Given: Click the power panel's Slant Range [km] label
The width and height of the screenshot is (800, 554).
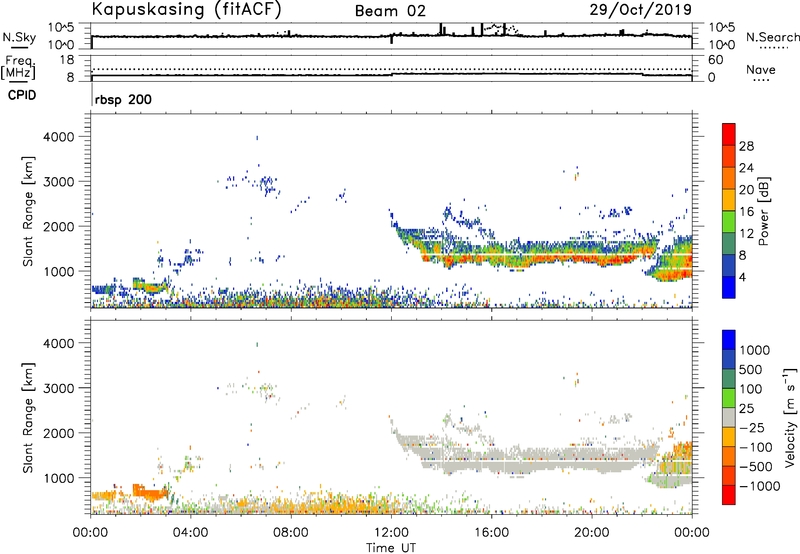Looking at the screenshot, I should tap(28, 212).
